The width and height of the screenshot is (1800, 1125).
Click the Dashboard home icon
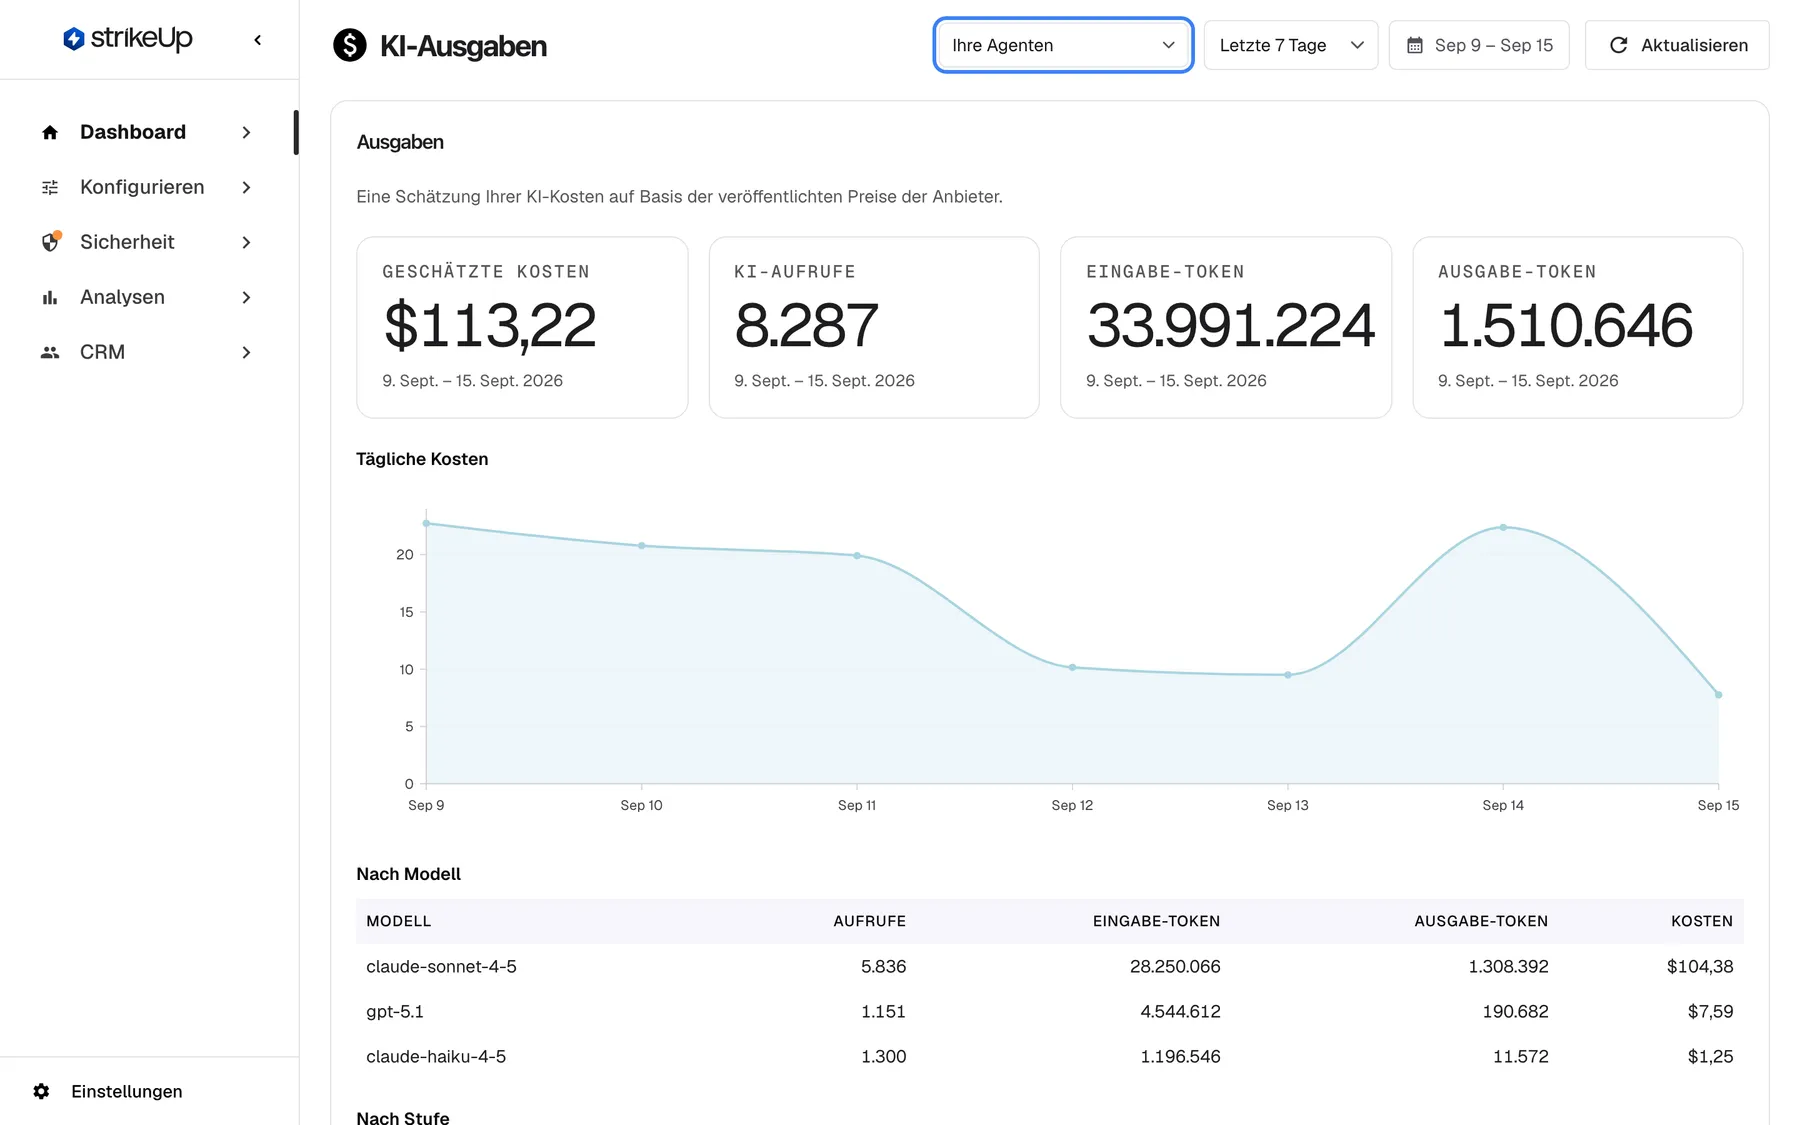click(x=50, y=132)
